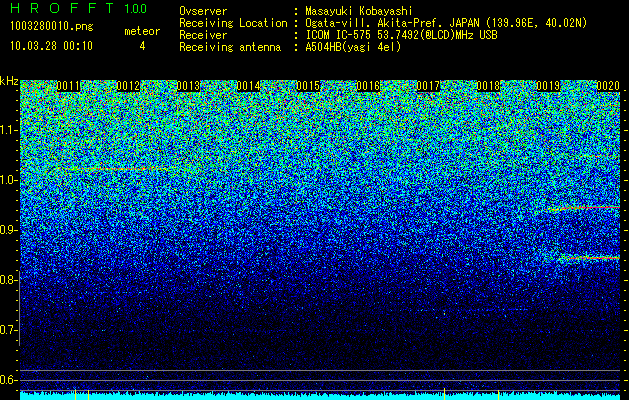Click the 0016 time marker

point(368,86)
